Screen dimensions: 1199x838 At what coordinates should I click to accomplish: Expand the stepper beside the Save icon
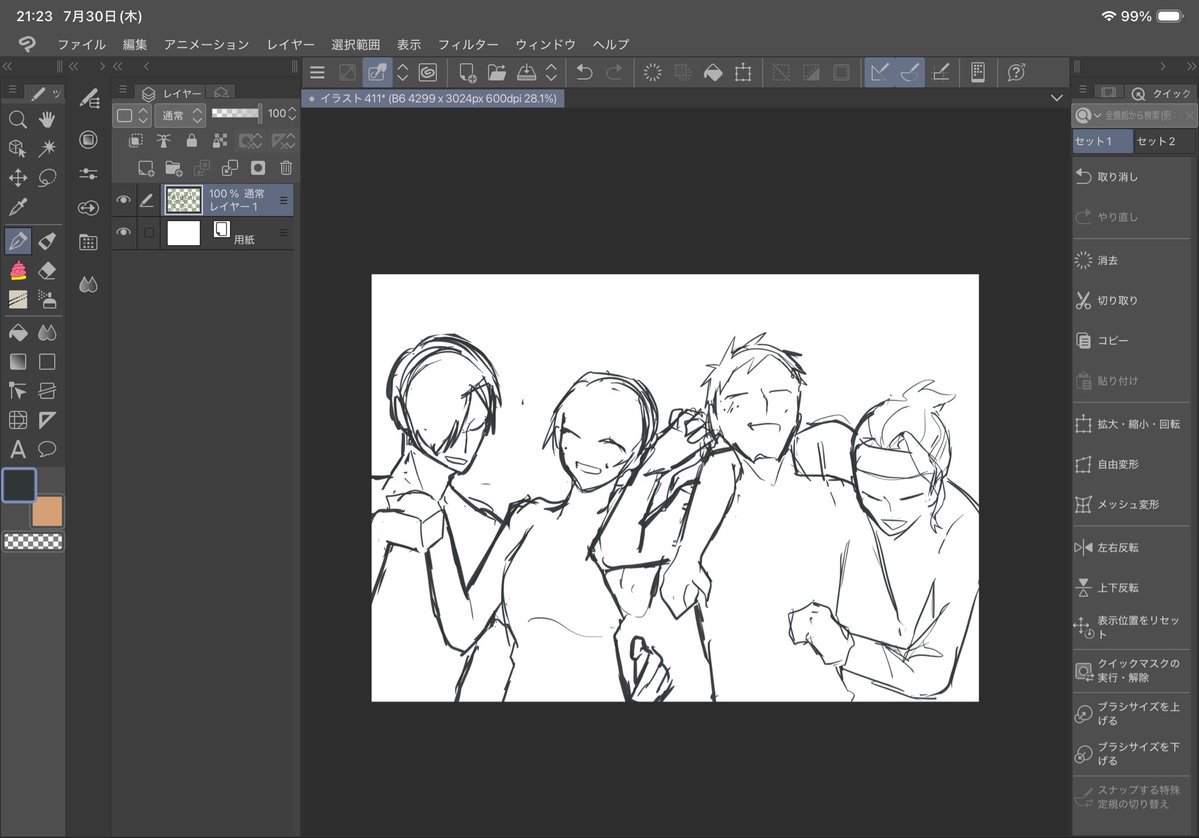point(551,73)
